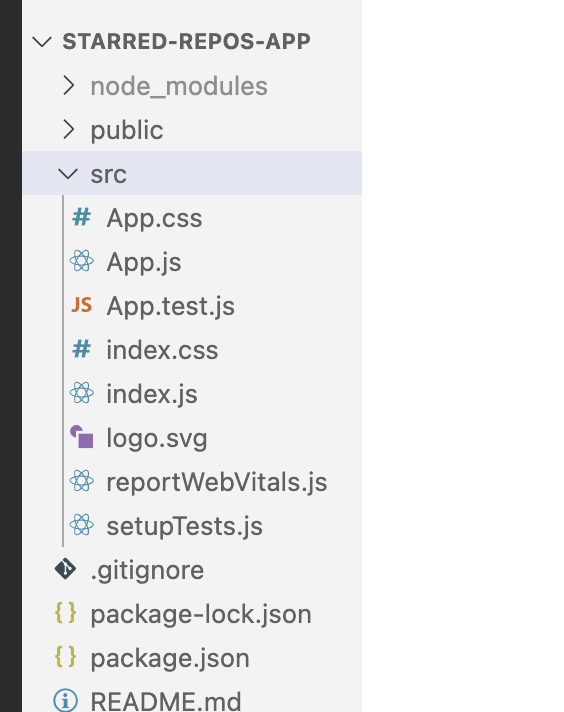
Task: Click the React icon beside reportWebVitals.js
Action: pyautogui.click(x=82, y=481)
